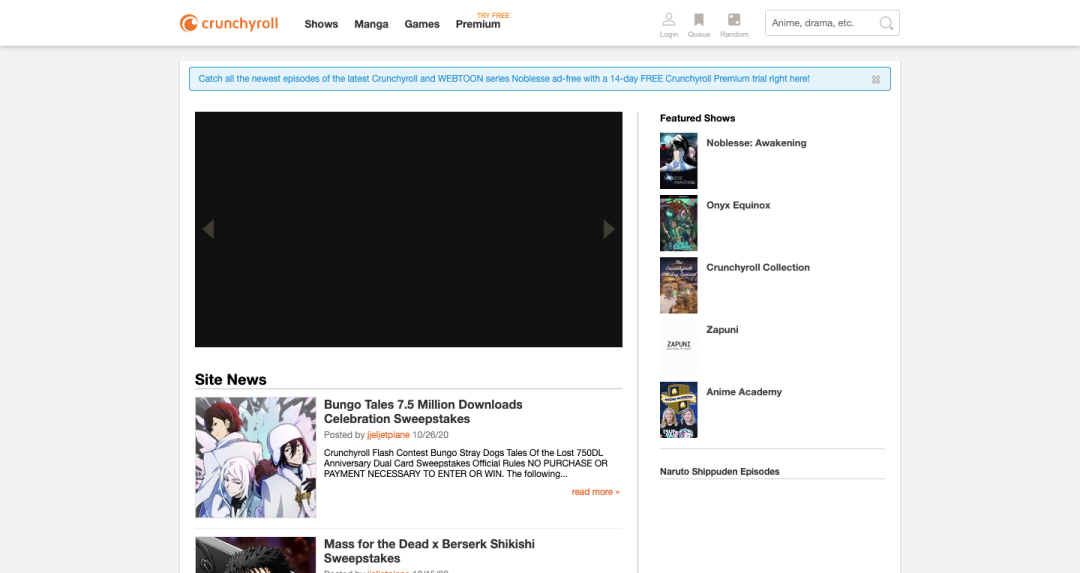Viewport: 1080px width, 573px height.
Task: Open the Manga menu
Action: [371, 24]
